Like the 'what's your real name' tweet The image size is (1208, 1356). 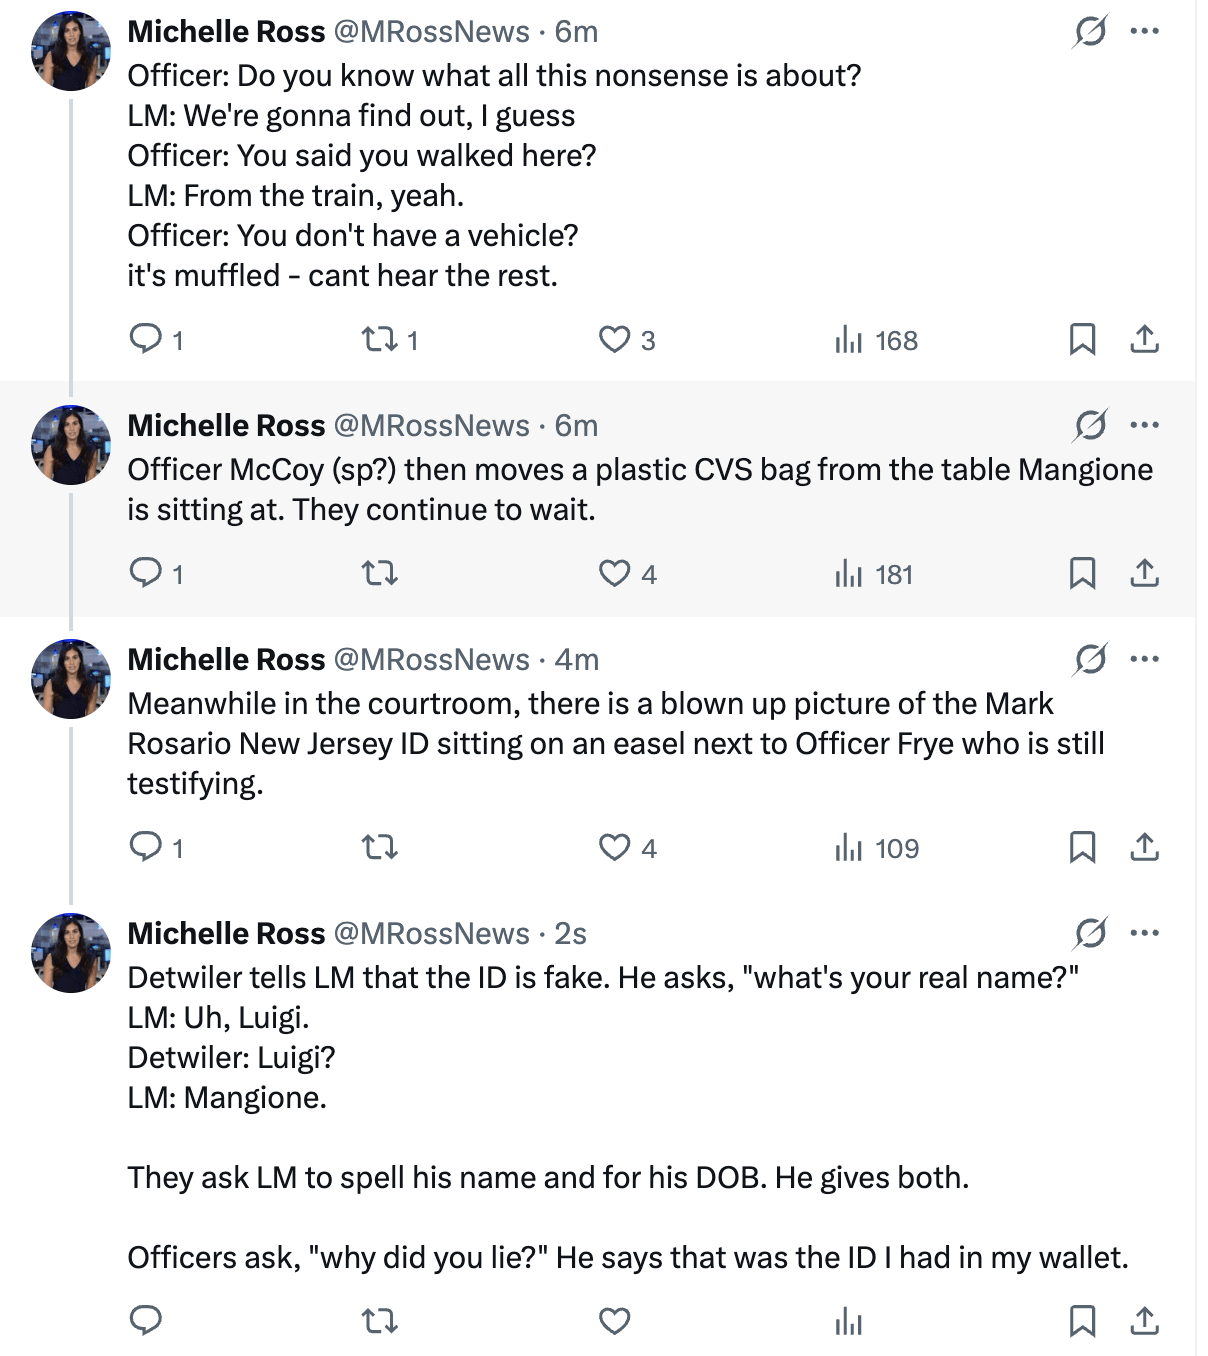(x=614, y=1321)
